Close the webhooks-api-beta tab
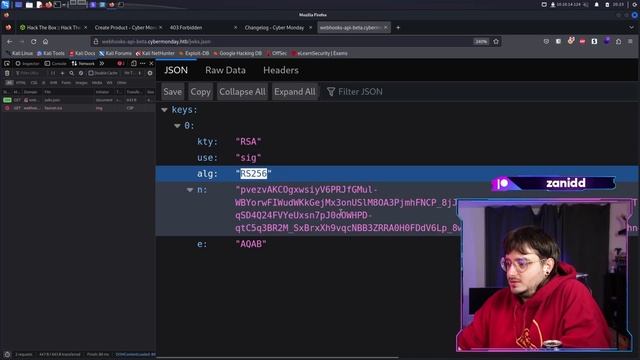640x360 pixels. pos(385,28)
